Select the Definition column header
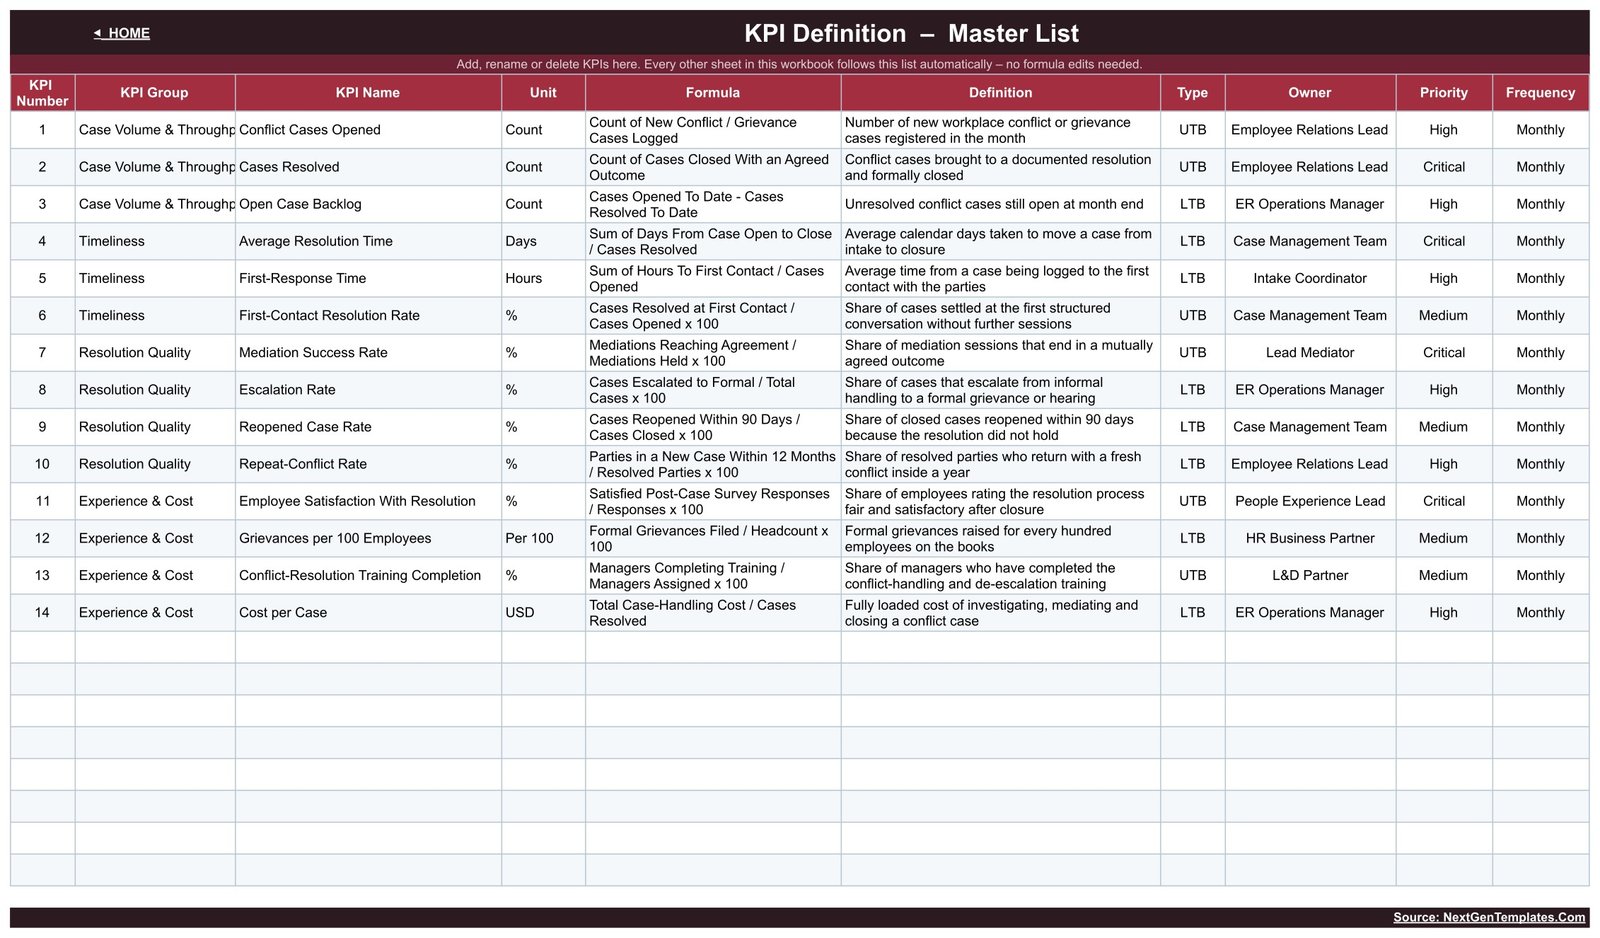This screenshot has width=1600, height=938. coord(1000,93)
